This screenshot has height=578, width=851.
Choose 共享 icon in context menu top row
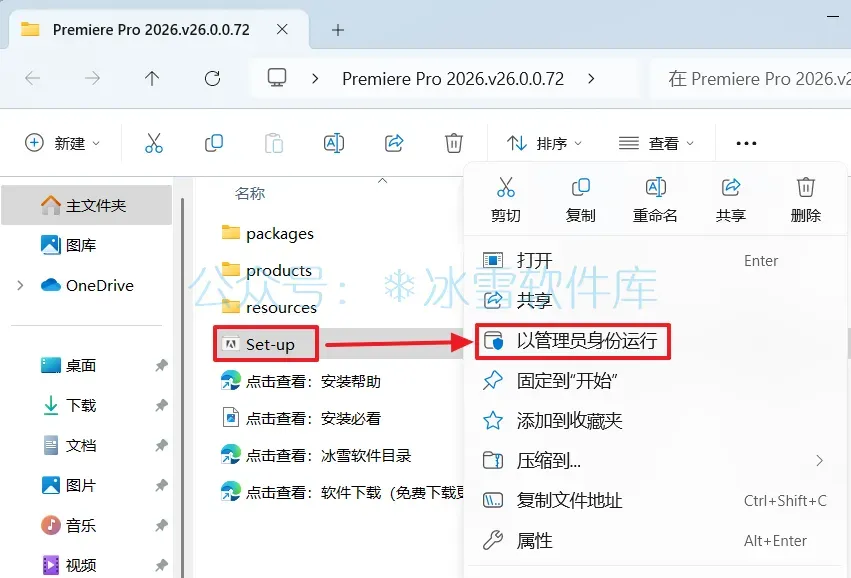coord(731,200)
